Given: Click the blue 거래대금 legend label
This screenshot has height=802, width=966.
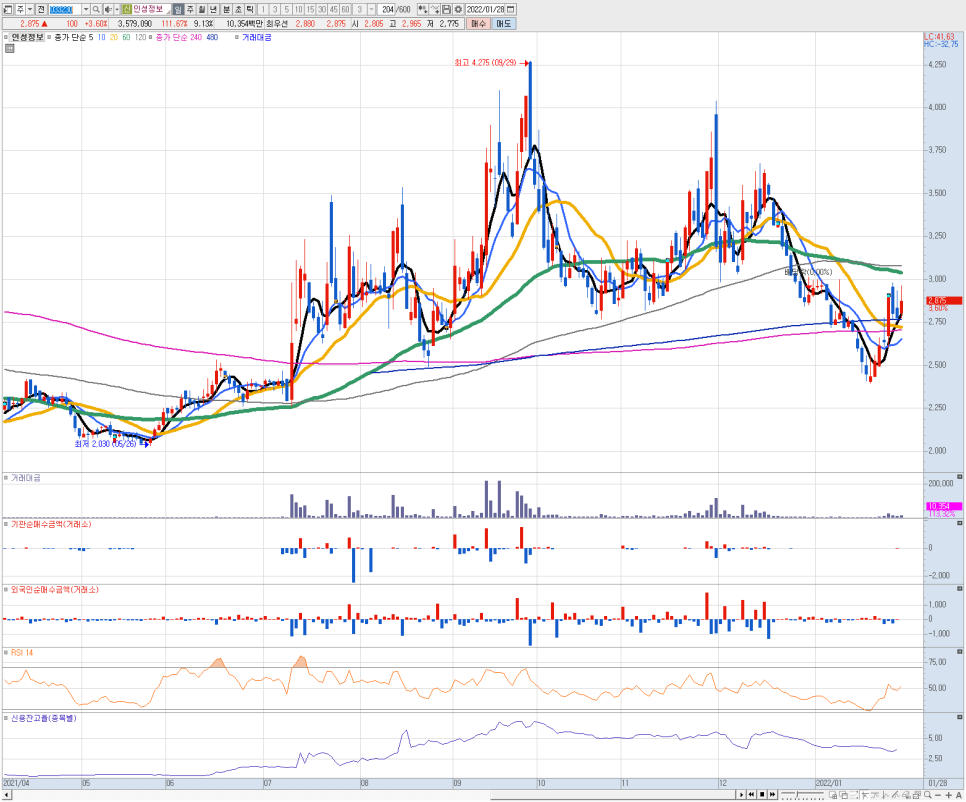Looking at the screenshot, I should (x=256, y=38).
